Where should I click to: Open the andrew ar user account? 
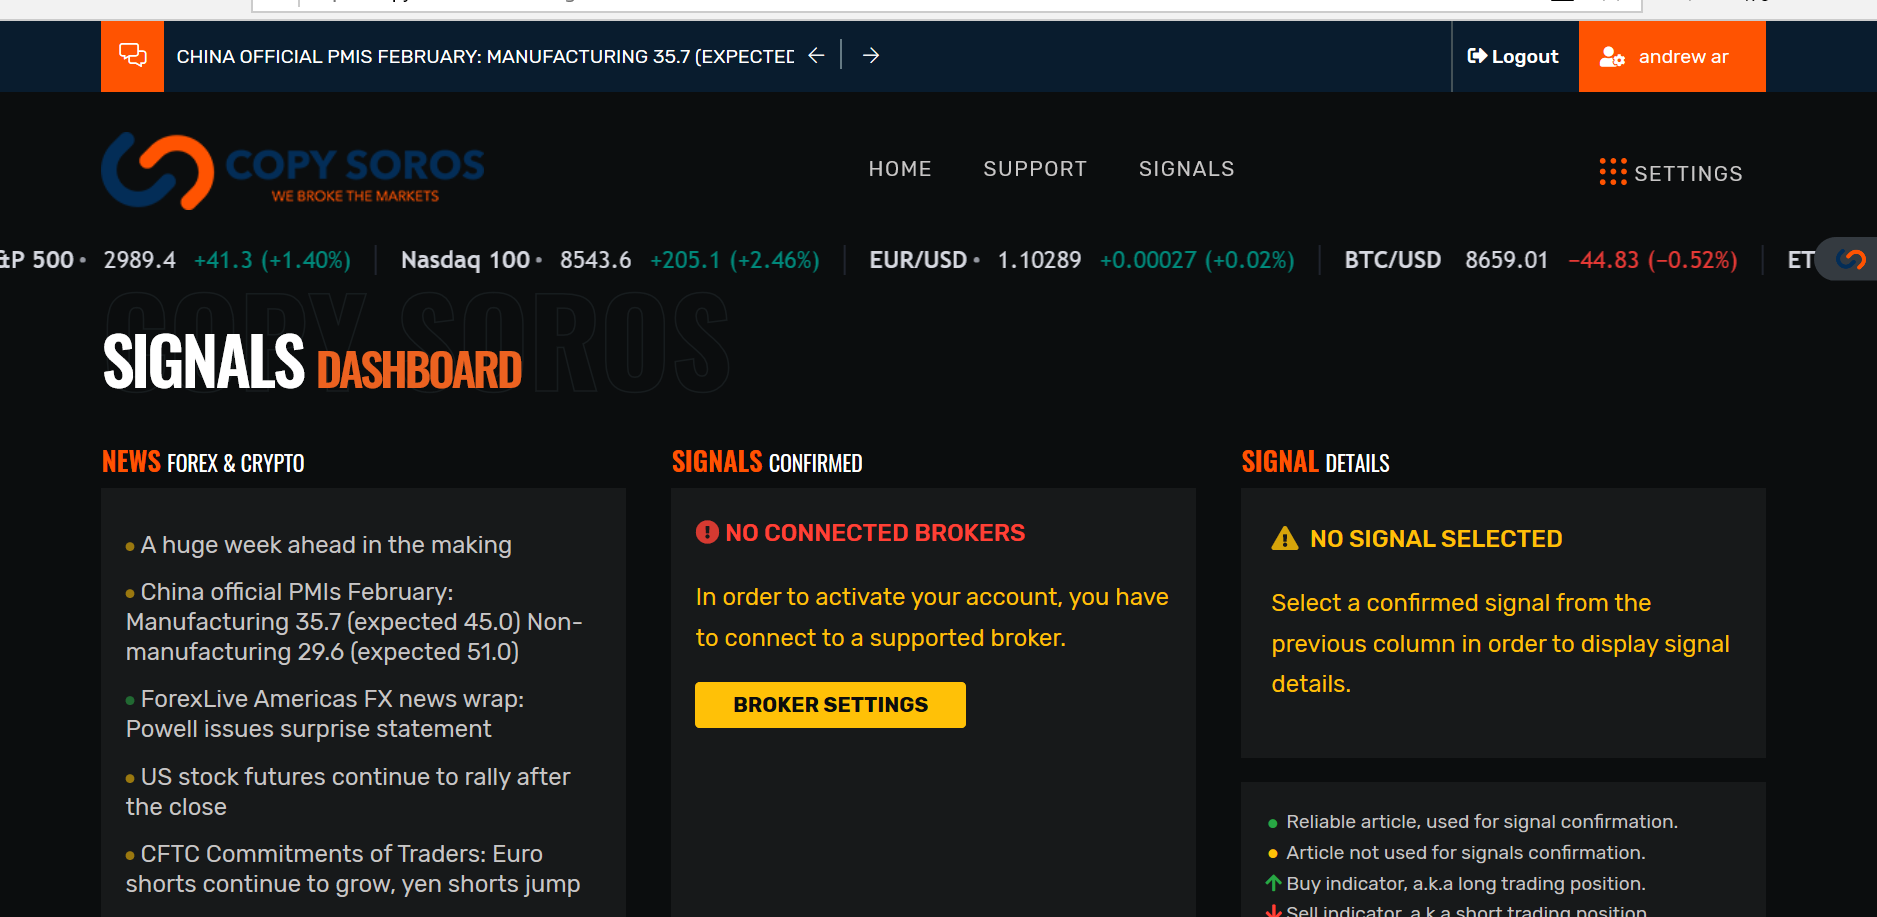click(x=1672, y=57)
